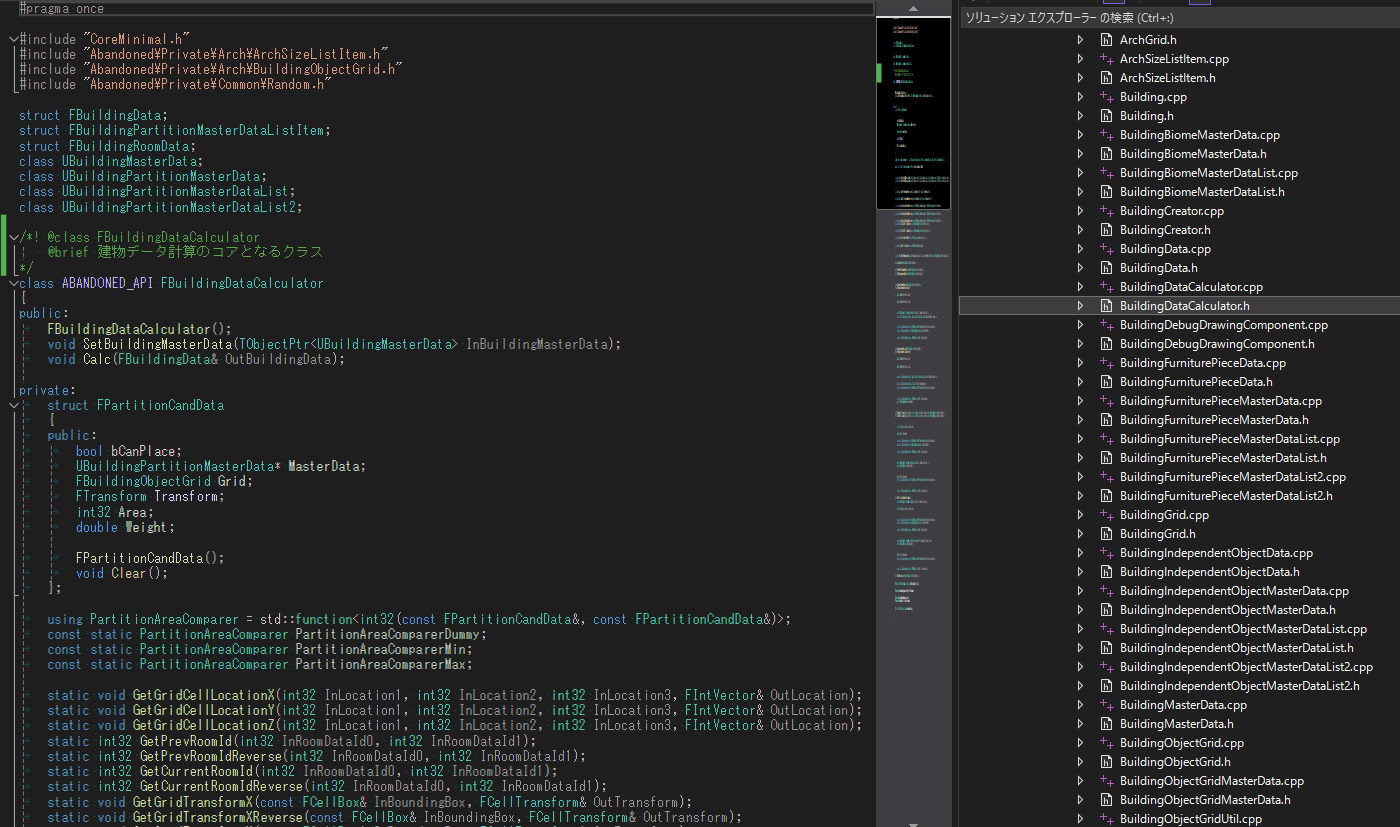
Task: Expand the BuildingFurniturePieceMasterDataList.cpp node
Action: [x=1080, y=438]
